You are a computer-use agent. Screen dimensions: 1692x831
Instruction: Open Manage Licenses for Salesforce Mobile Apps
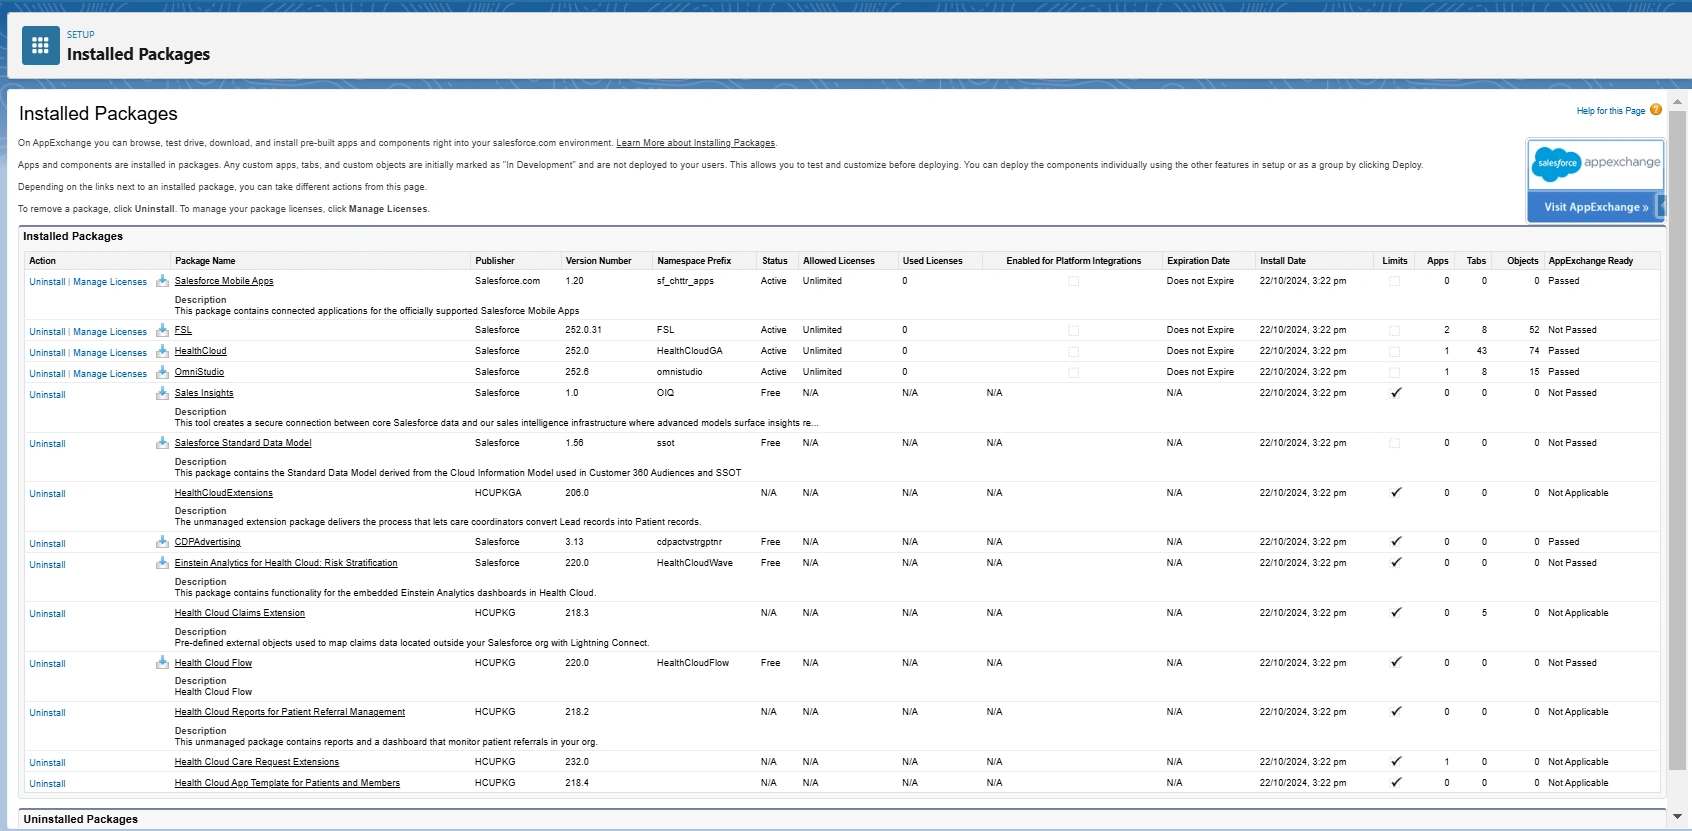pos(110,282)
